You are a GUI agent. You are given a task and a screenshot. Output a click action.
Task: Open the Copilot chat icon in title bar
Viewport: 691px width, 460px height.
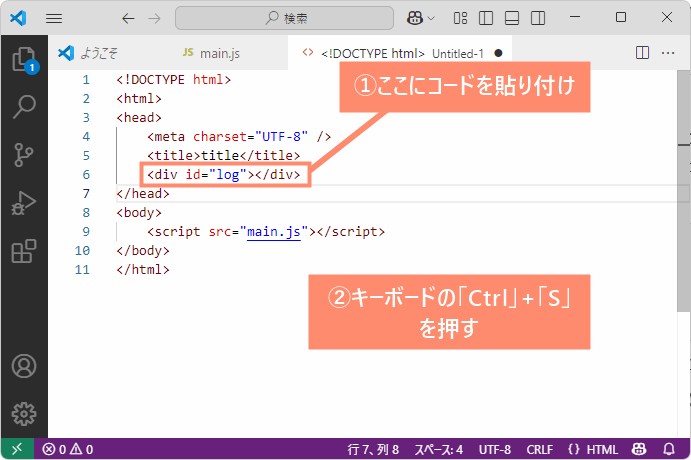tap(415, 18)
